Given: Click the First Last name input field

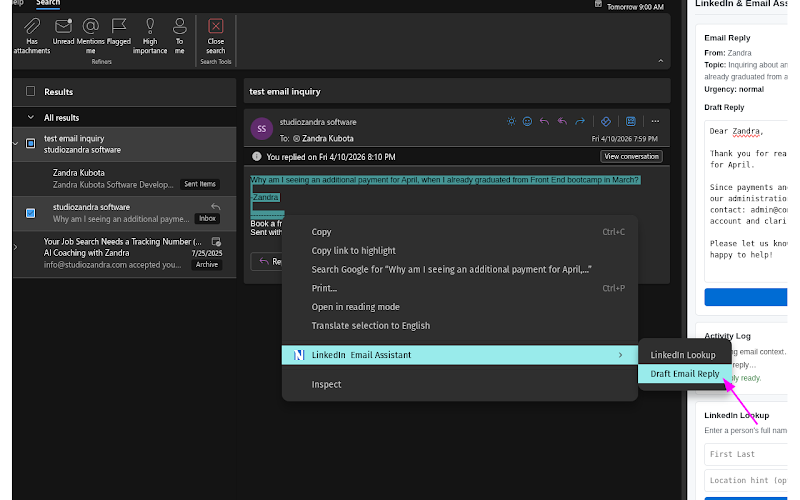Looking at the screenshot, I should click(x=746, y=454).
